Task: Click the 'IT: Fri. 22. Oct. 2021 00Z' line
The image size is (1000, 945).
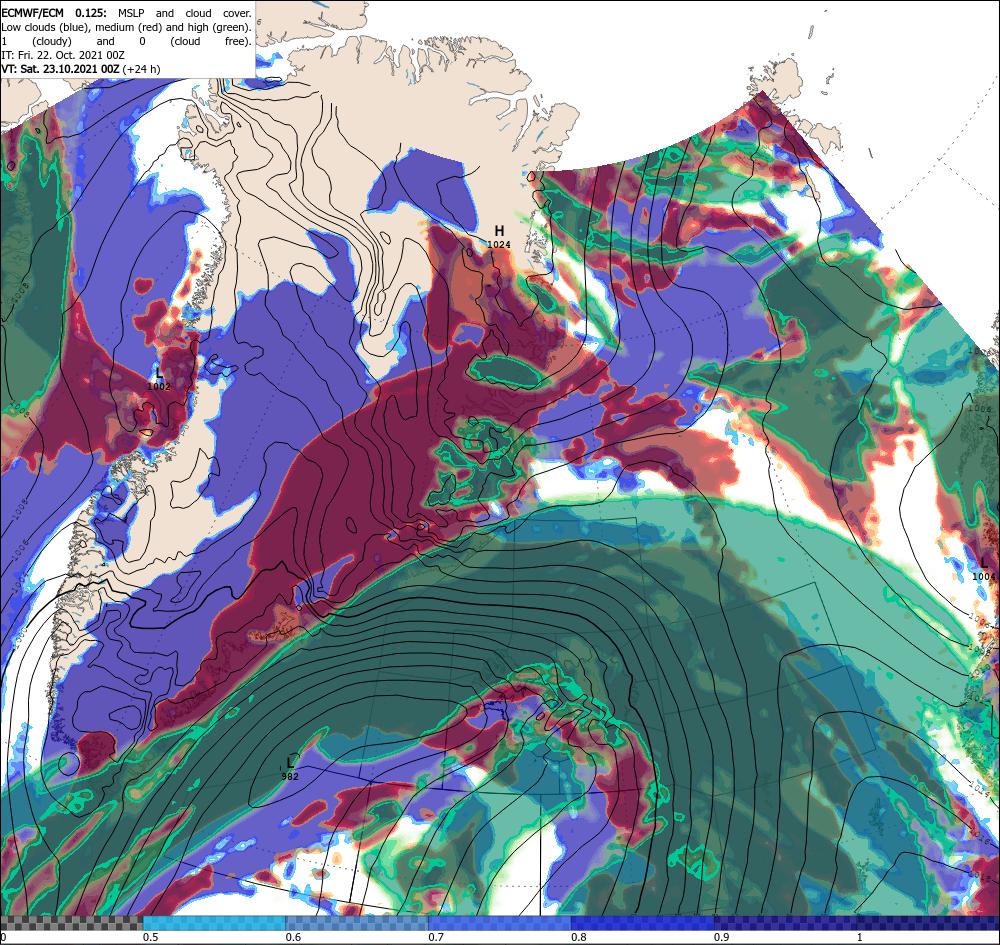Action: click(62, 55)
